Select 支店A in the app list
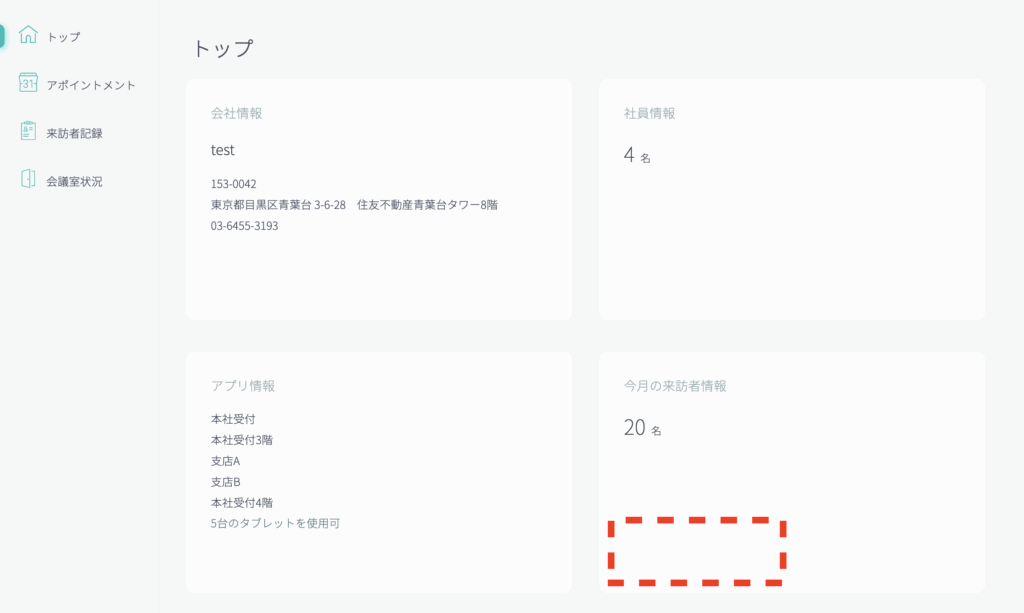Image resolution: width=1024 pixels, height=613 pixels. [225, 461]
